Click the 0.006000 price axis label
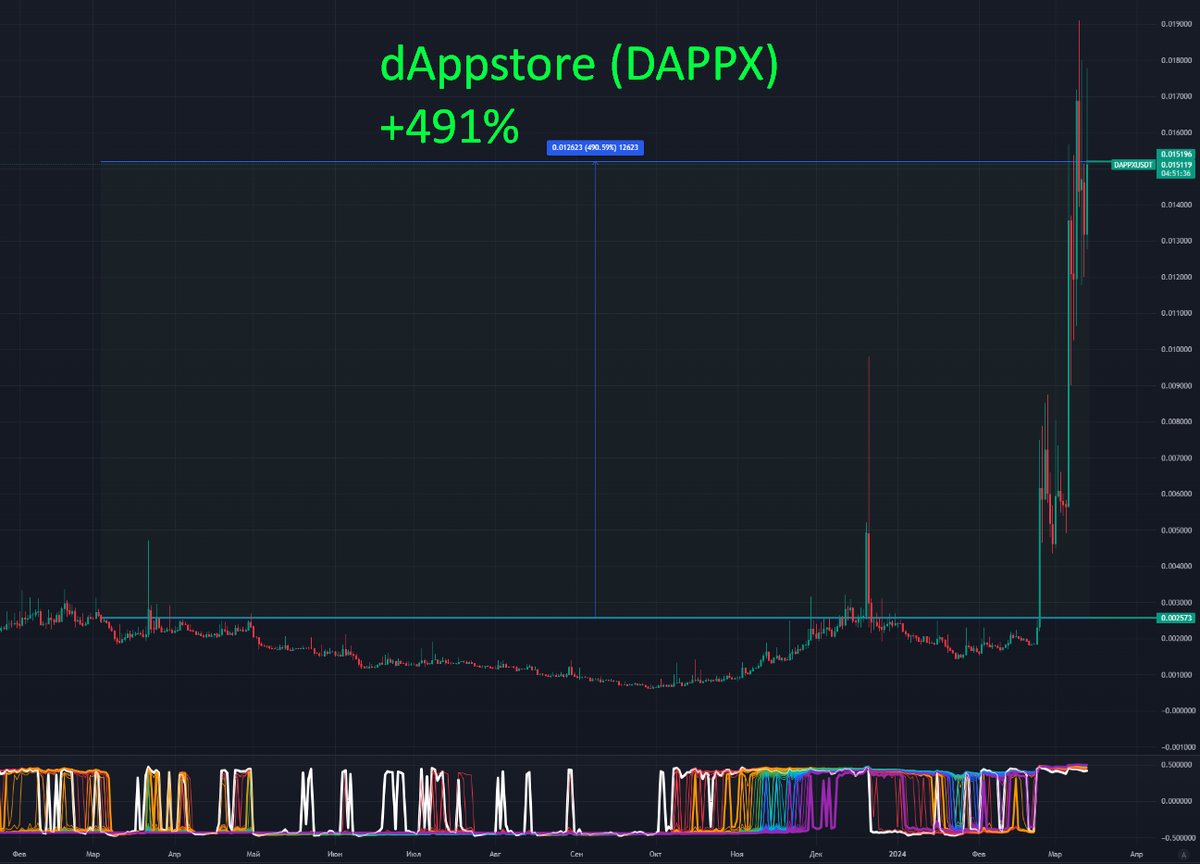The width and height of the screenshot is (1200, 864). 1177,494
